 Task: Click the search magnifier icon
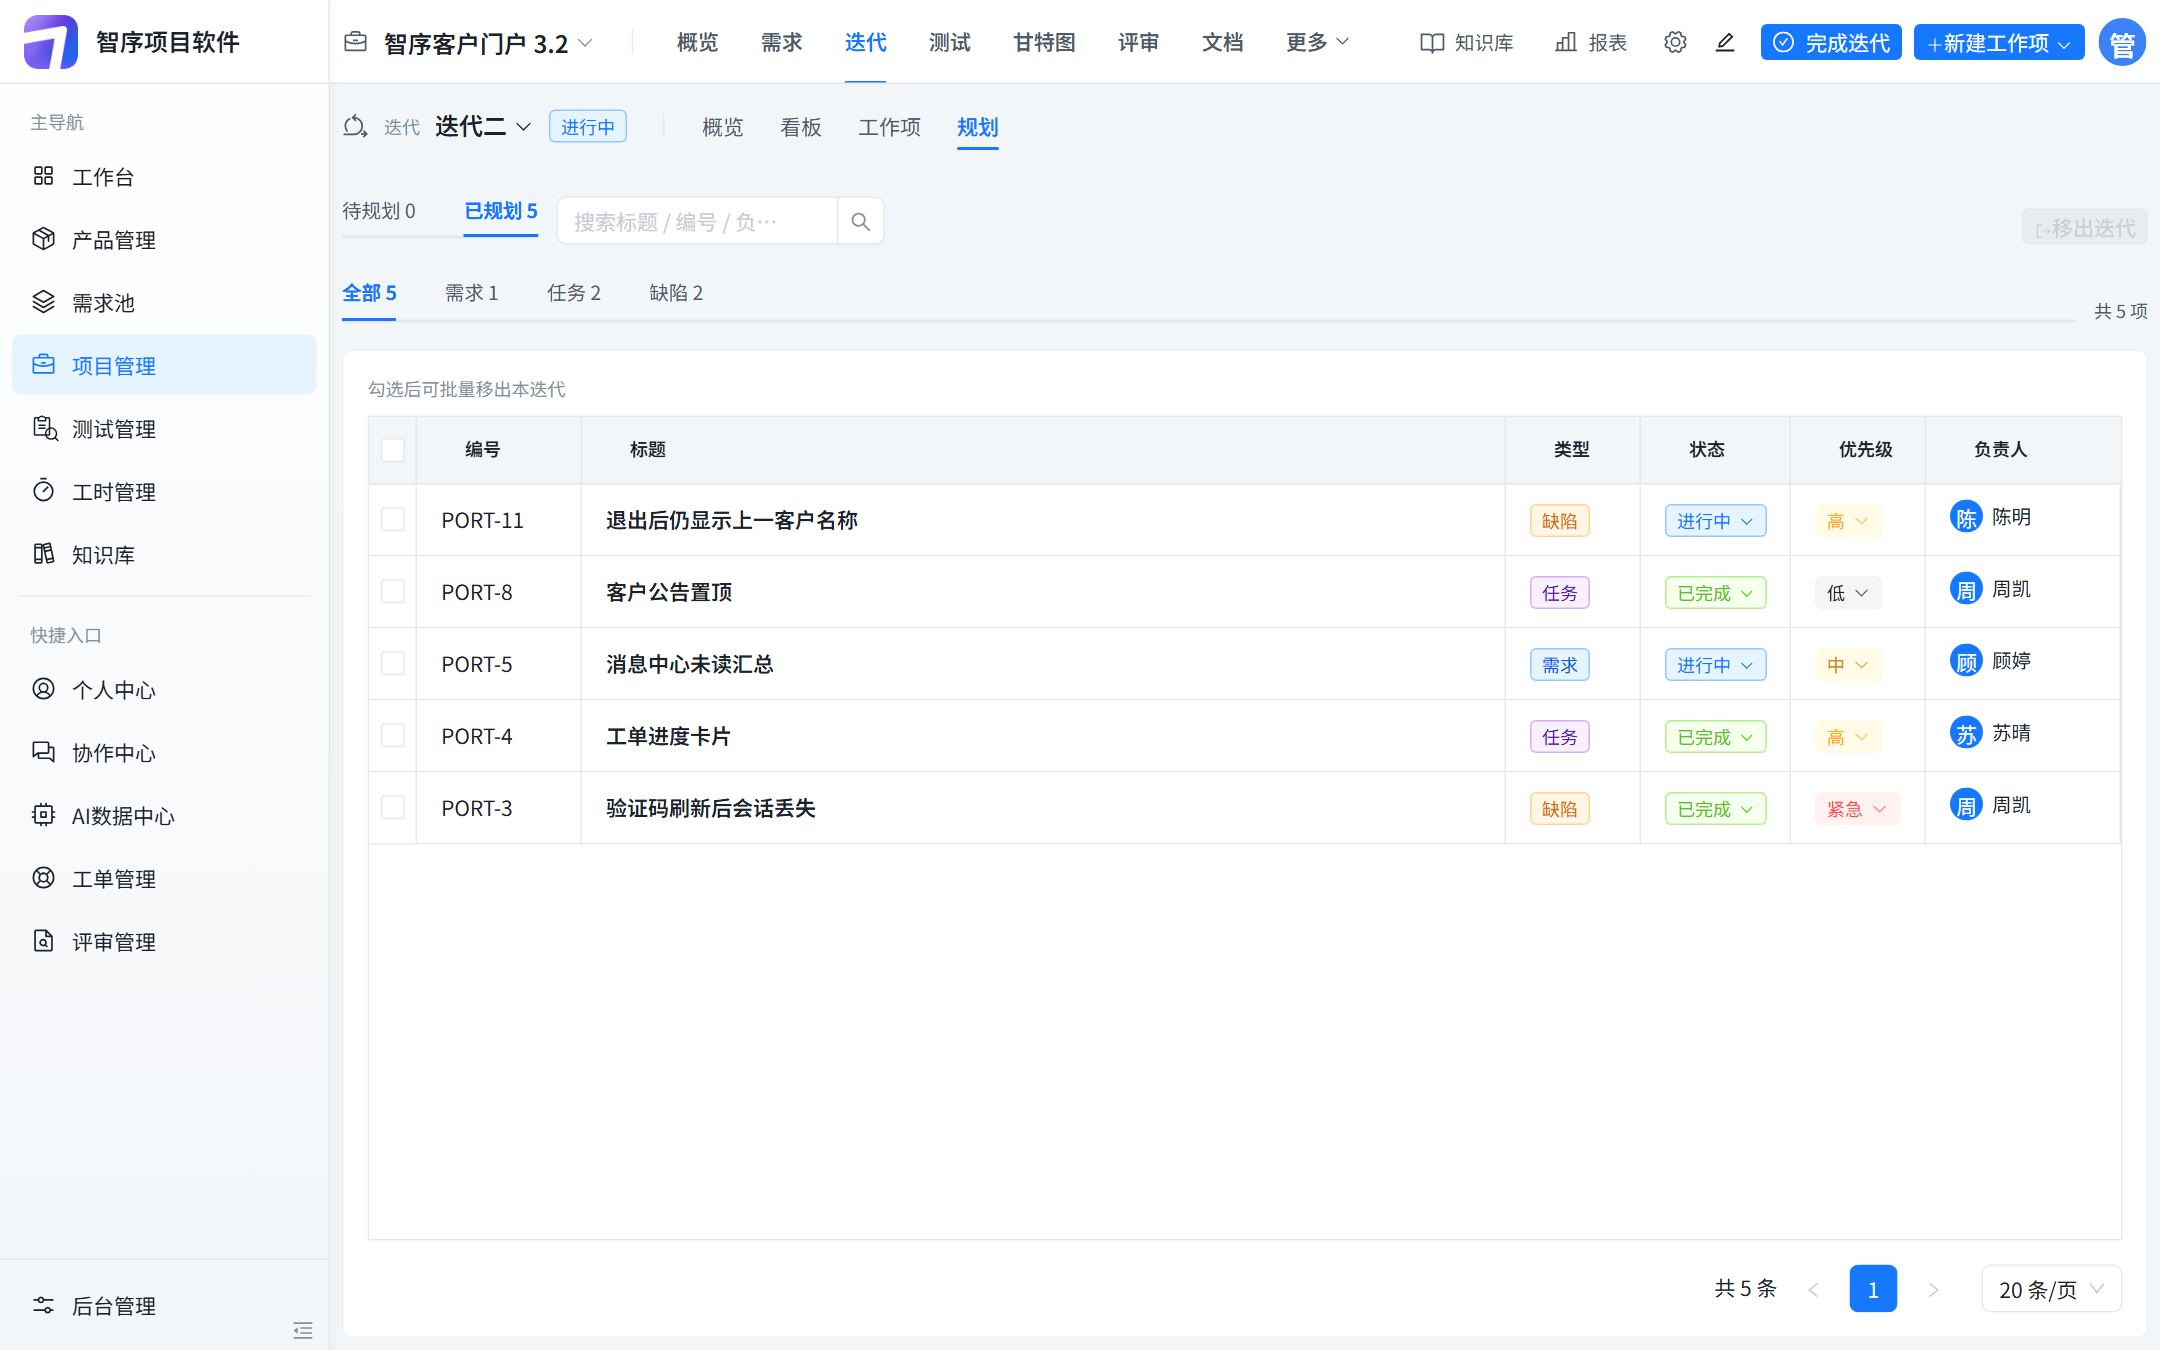(x=860, y=221)
